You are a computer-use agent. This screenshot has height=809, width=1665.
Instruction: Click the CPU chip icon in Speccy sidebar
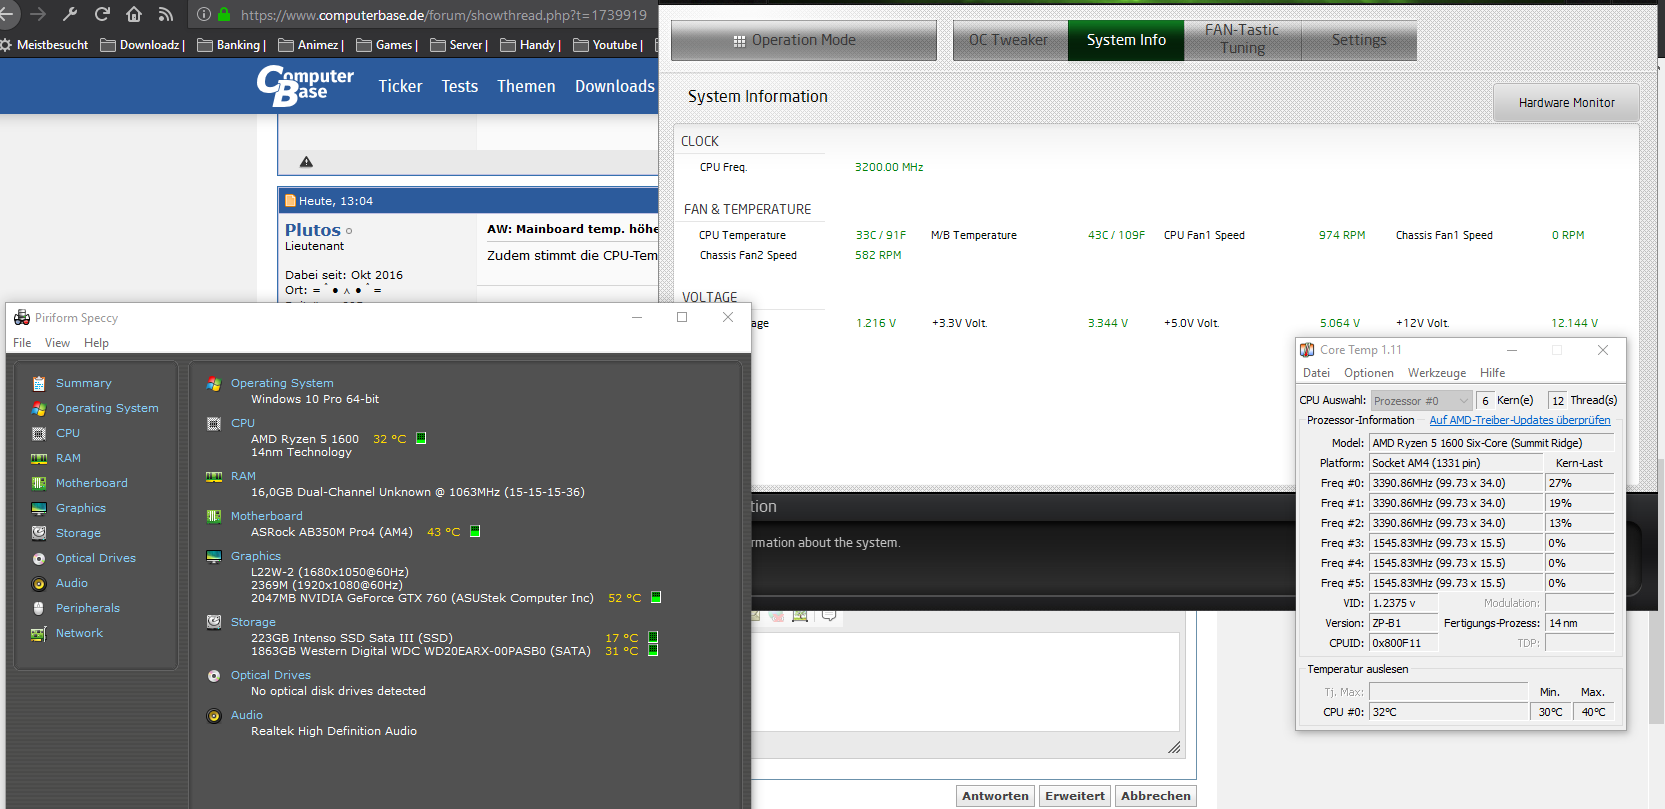tap(39, 433)
